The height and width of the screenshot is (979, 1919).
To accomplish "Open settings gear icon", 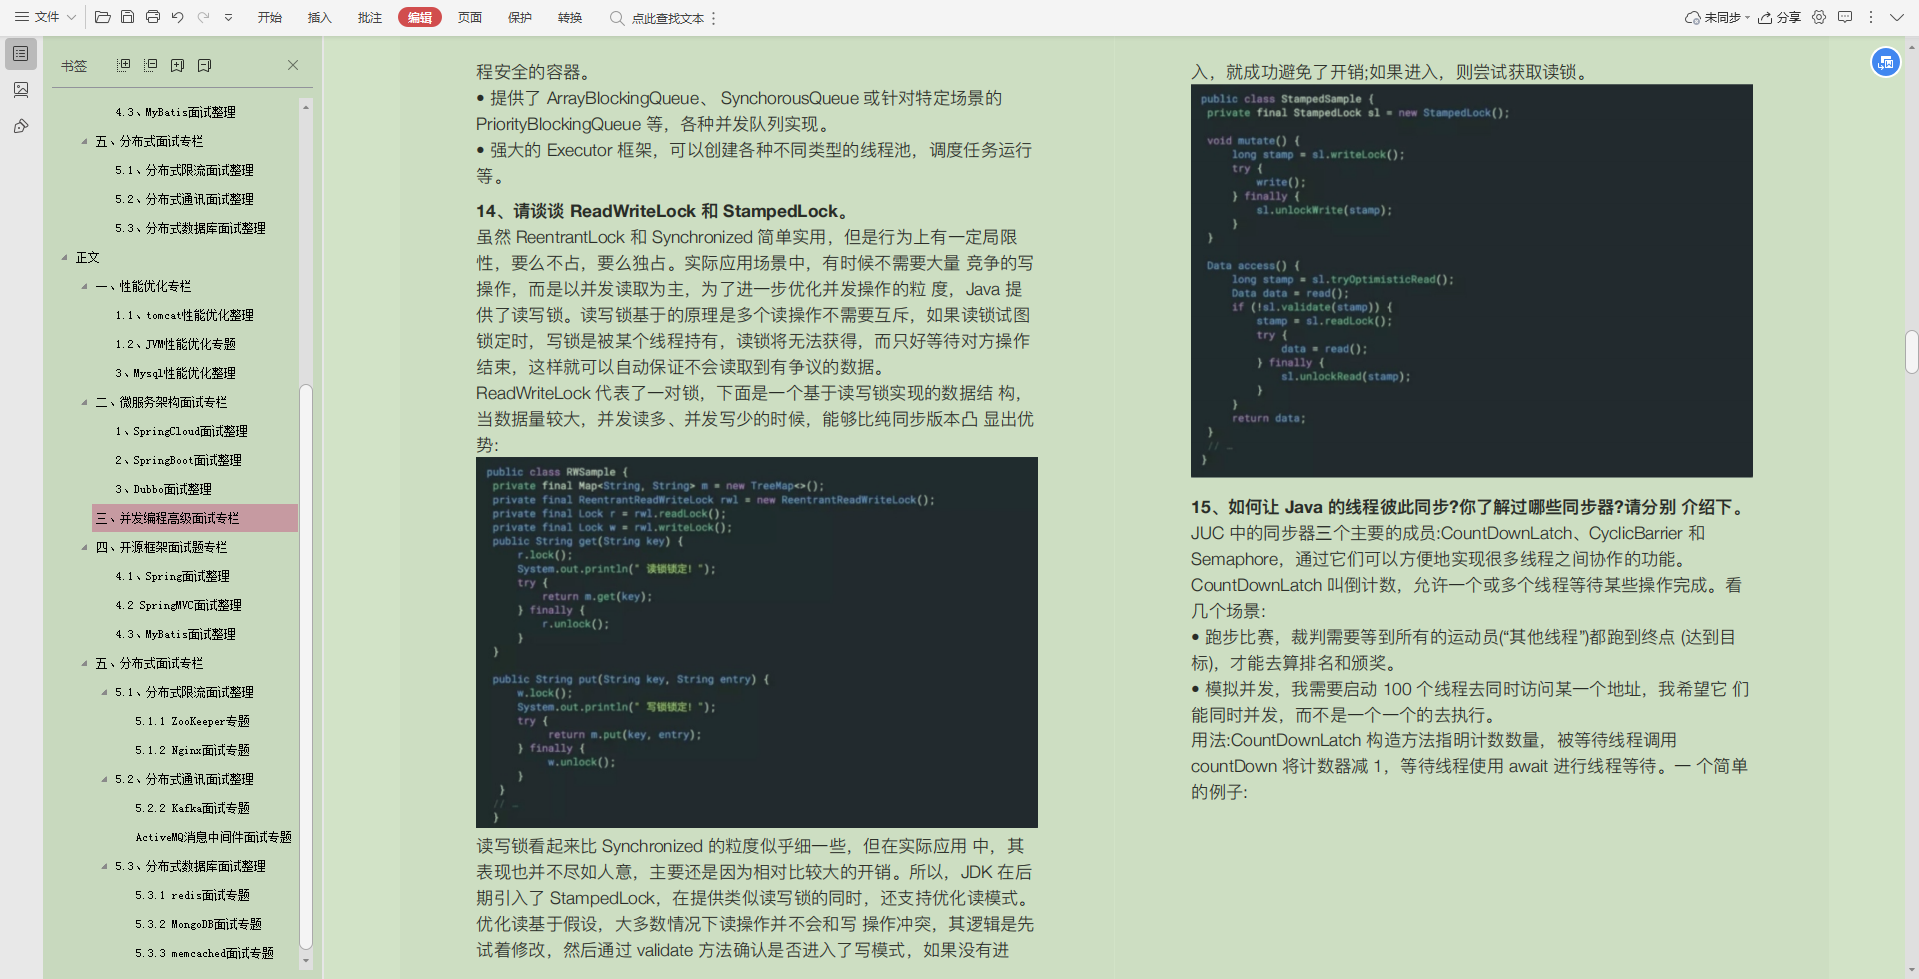I will point(1819,17).
